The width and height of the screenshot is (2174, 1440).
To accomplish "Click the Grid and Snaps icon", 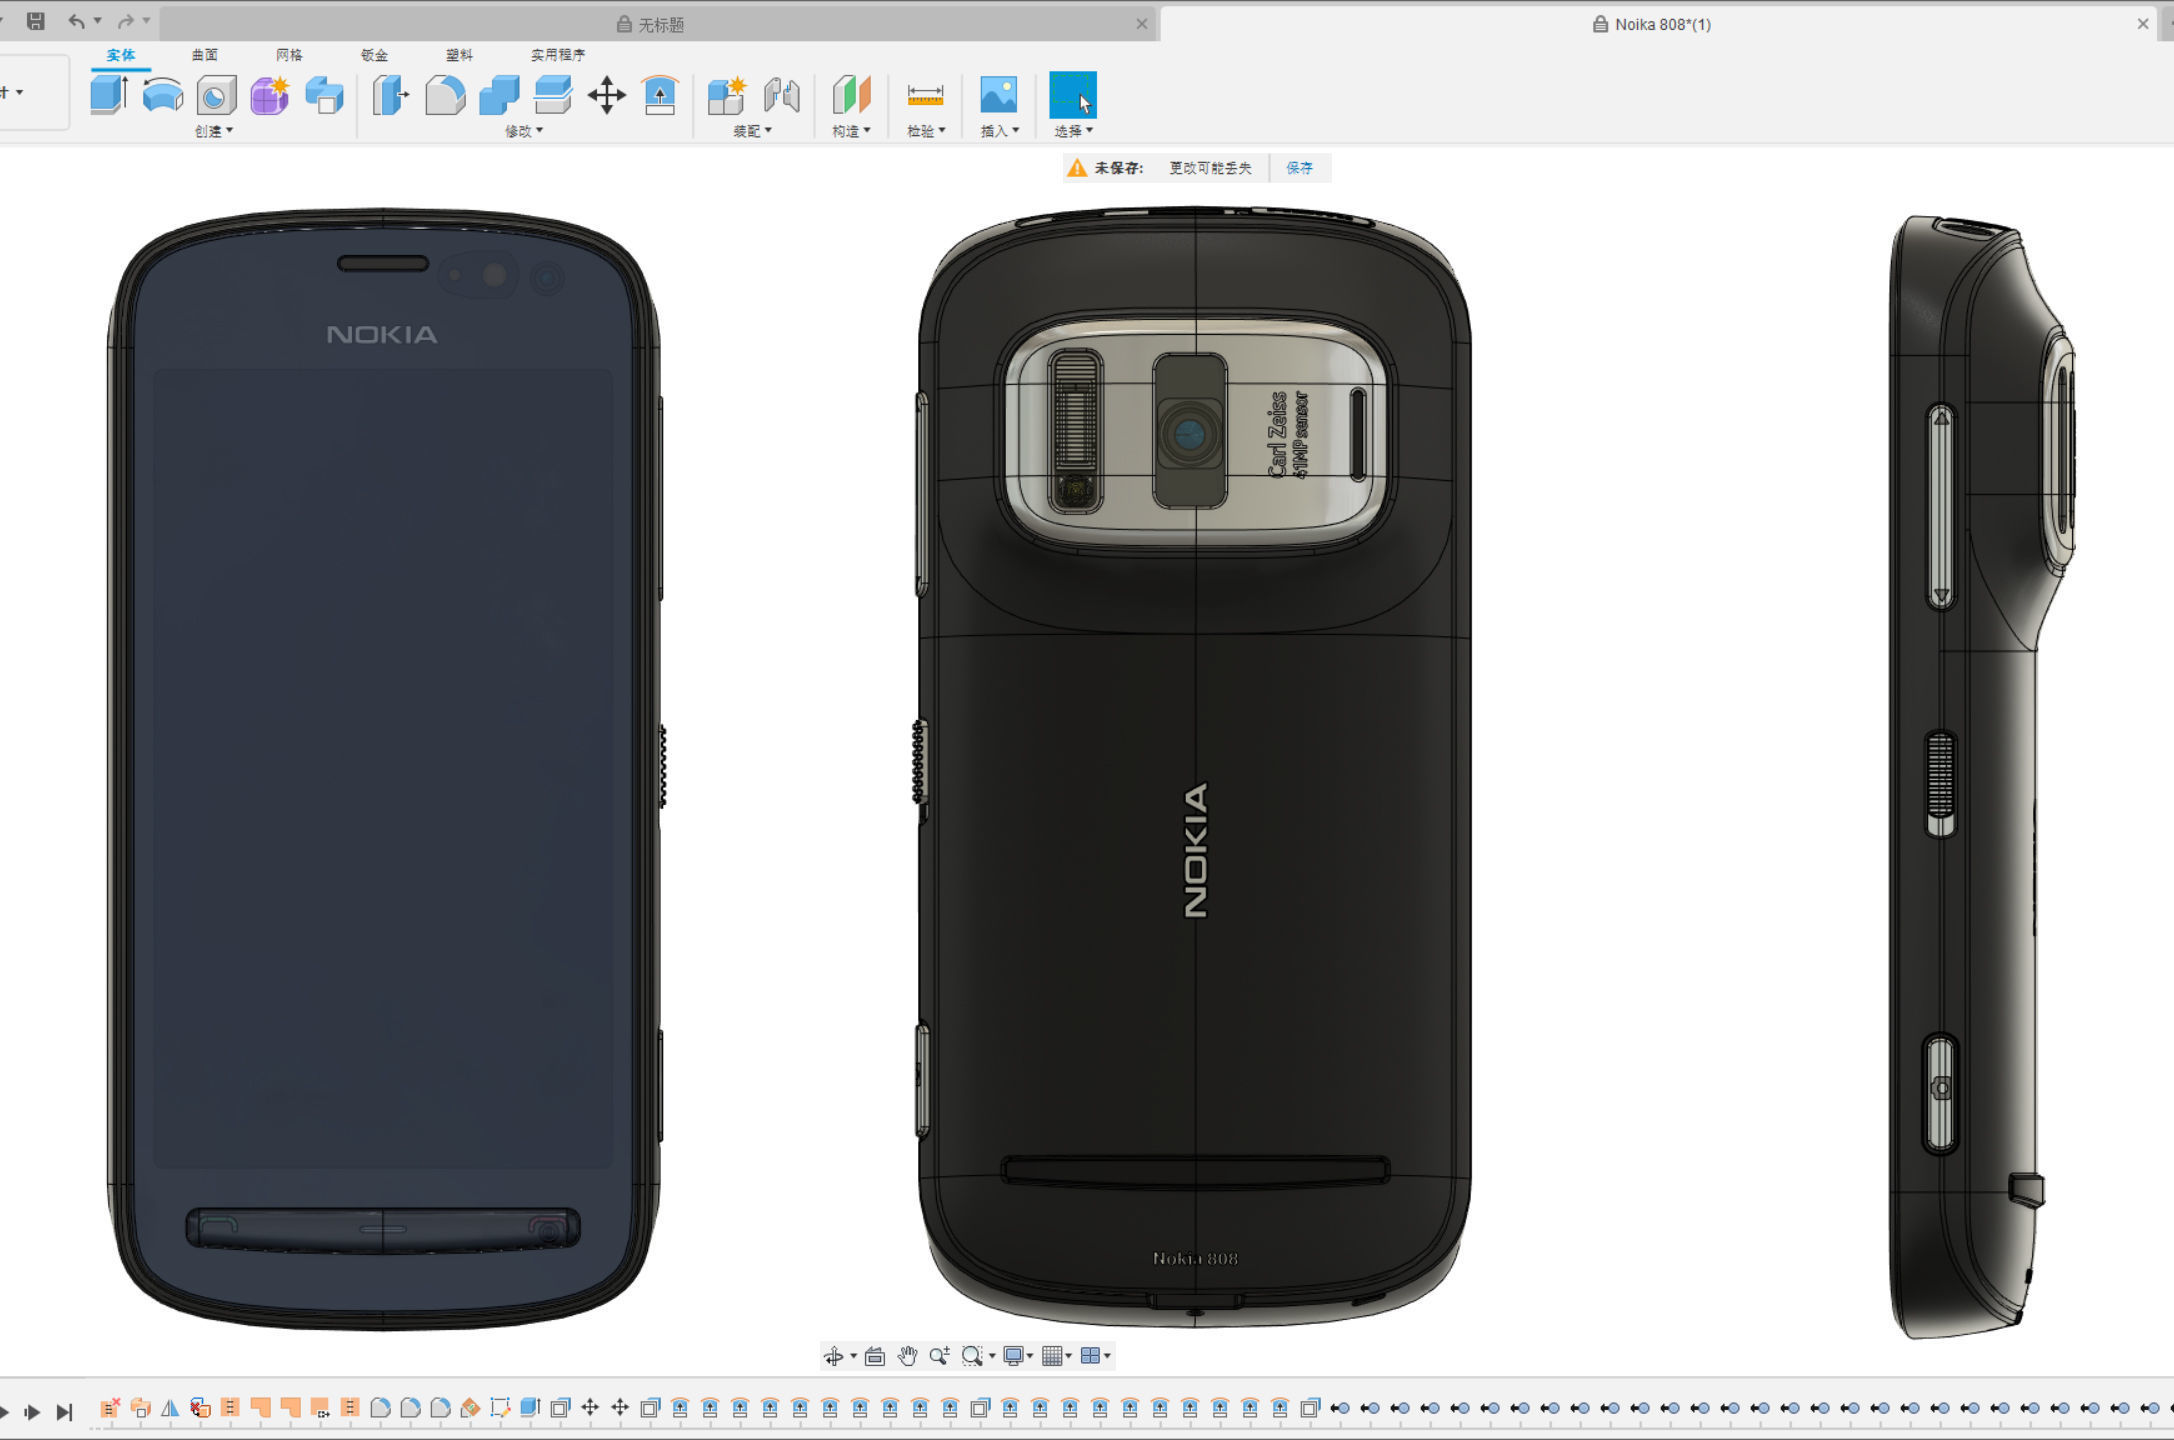I will [1052, 1356].
